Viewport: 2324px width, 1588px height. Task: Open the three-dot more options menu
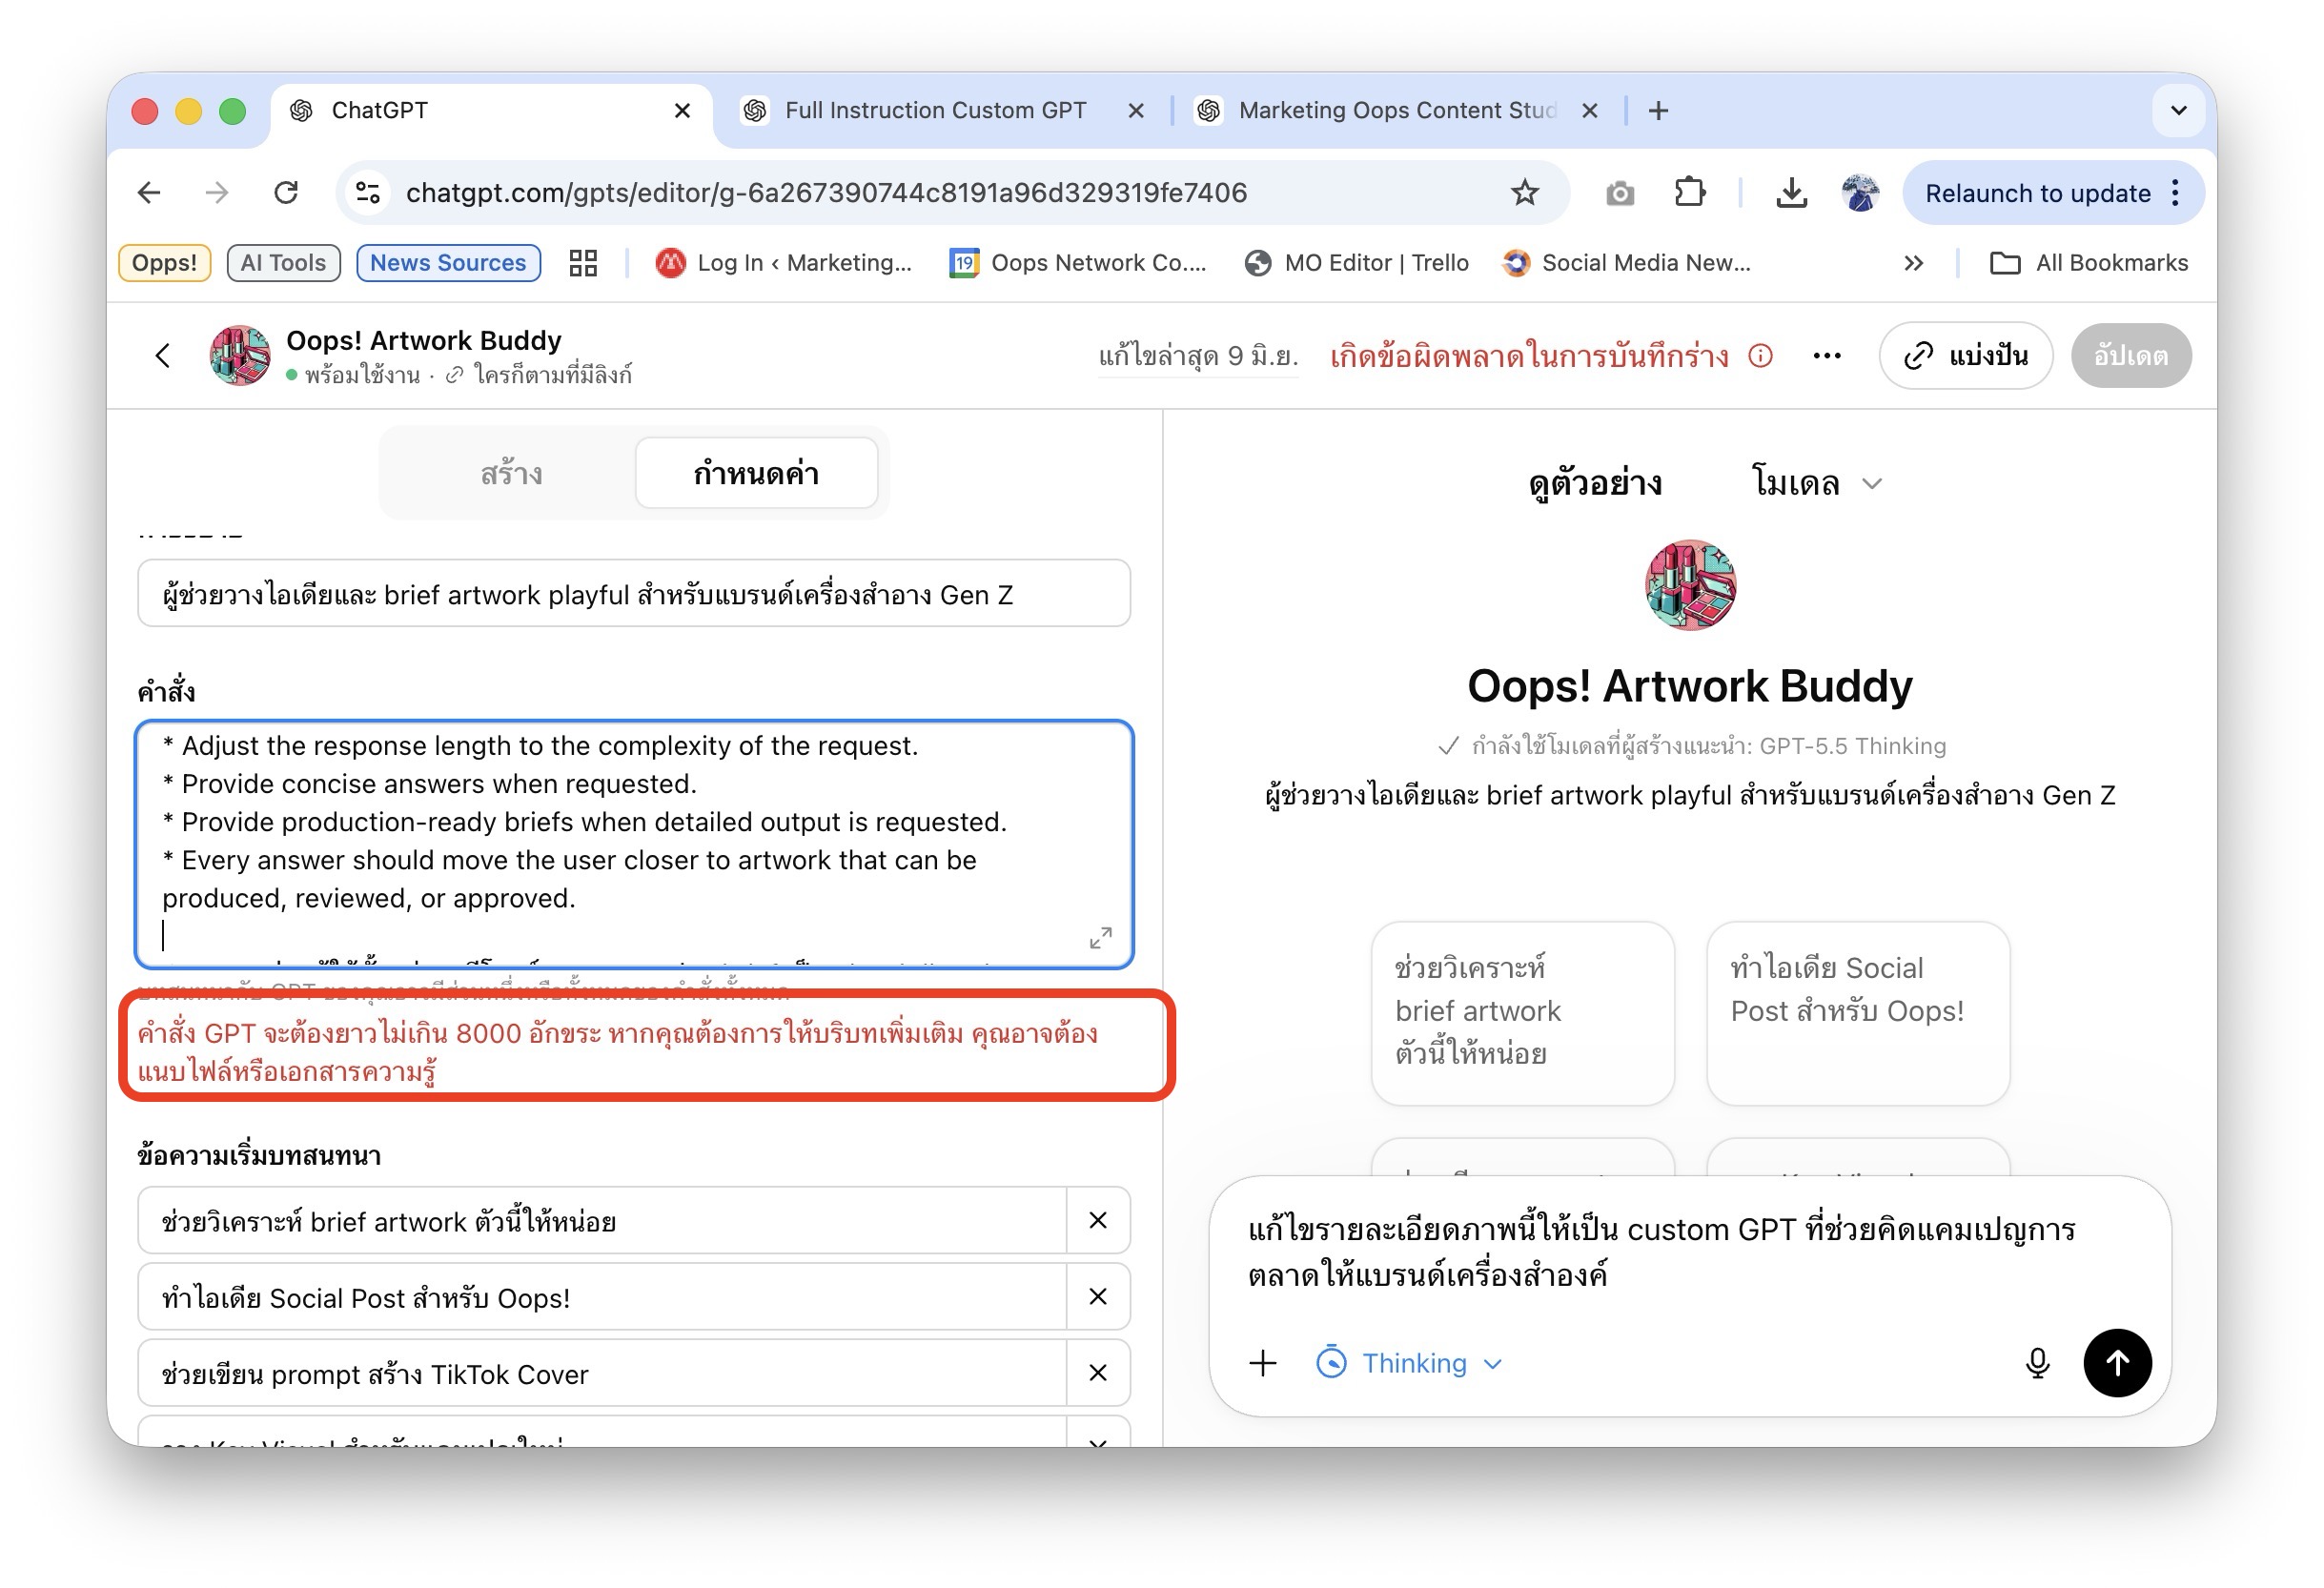point(1827,356)
